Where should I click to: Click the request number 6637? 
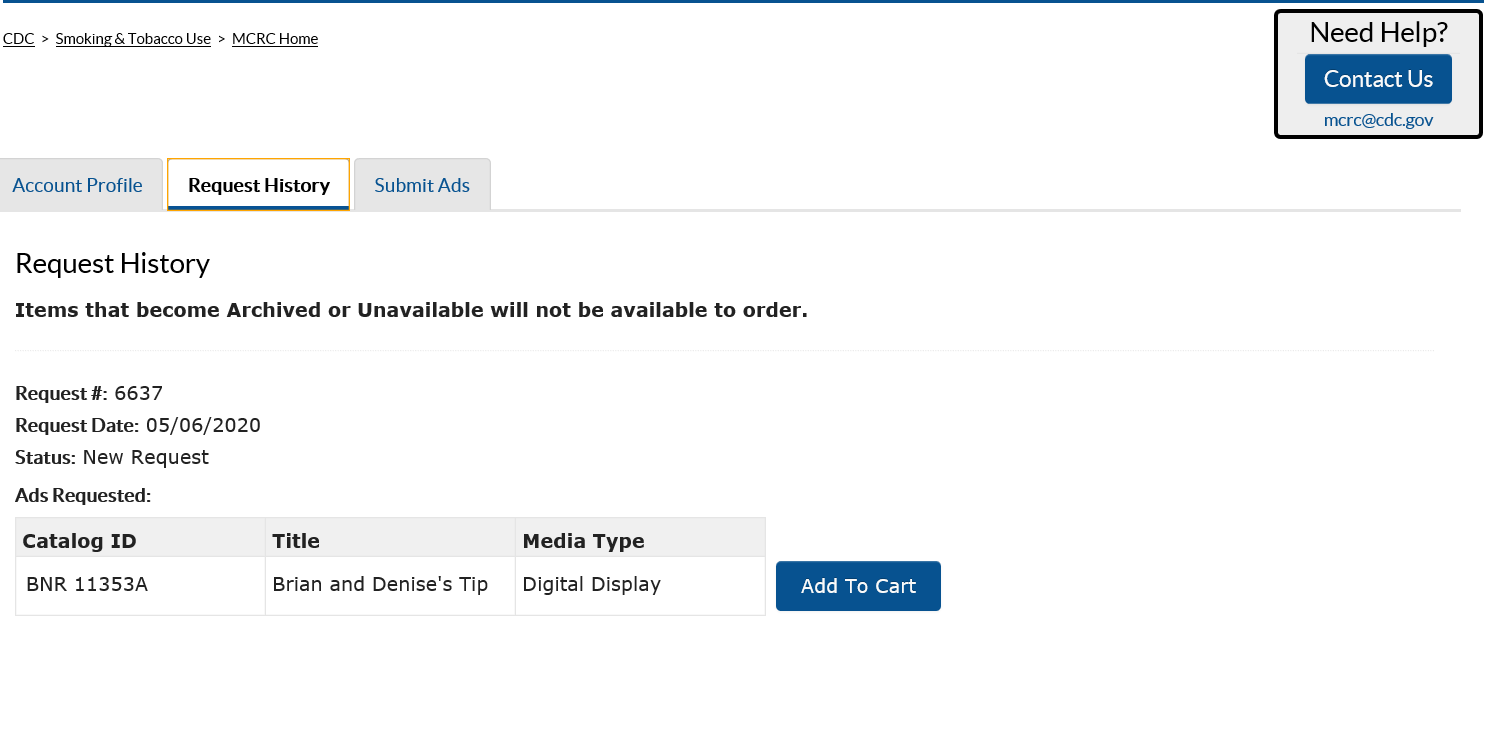point(138,393)
